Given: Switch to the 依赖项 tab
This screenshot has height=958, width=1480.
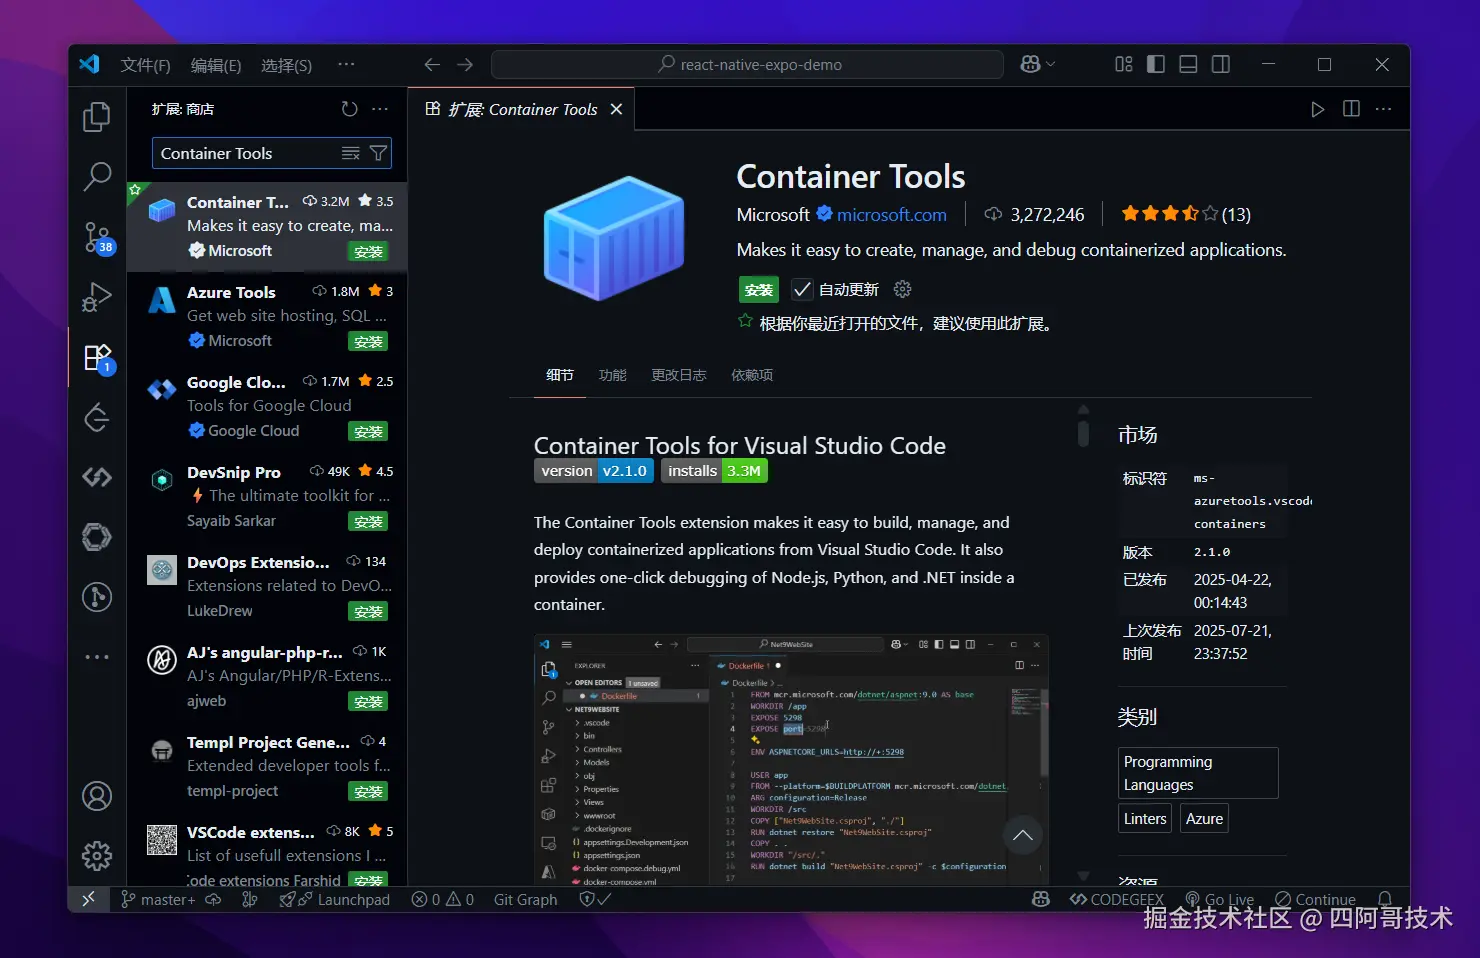Looking at the screenshot, I should [752, 375].
